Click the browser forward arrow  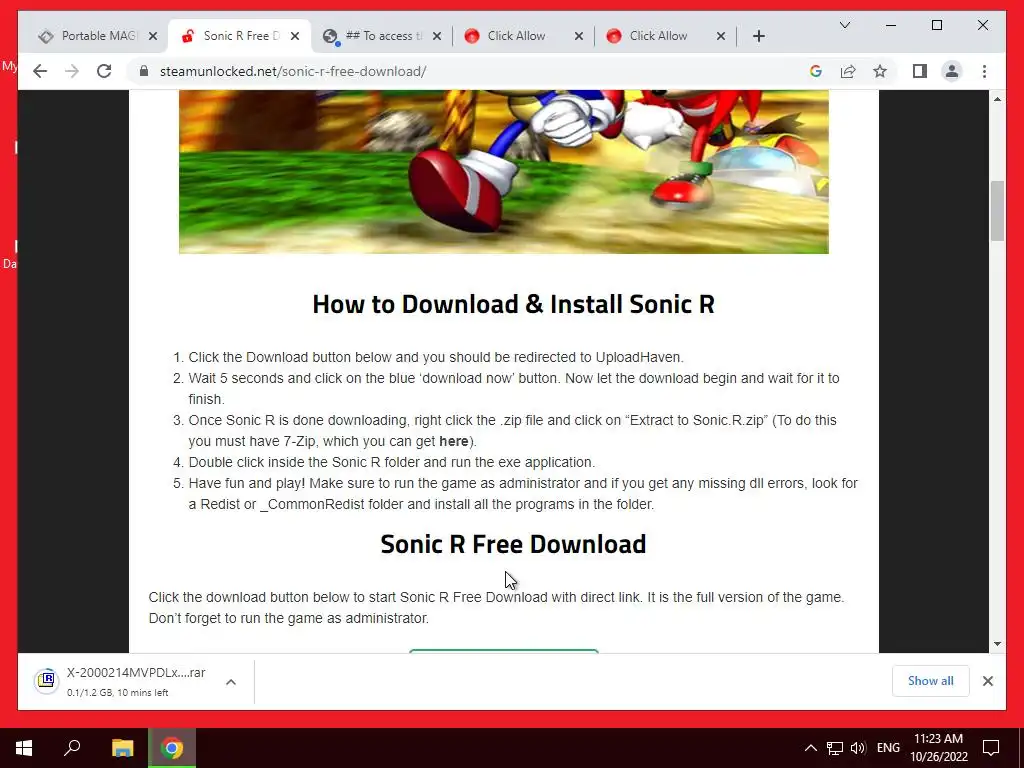tap(72, 71)
